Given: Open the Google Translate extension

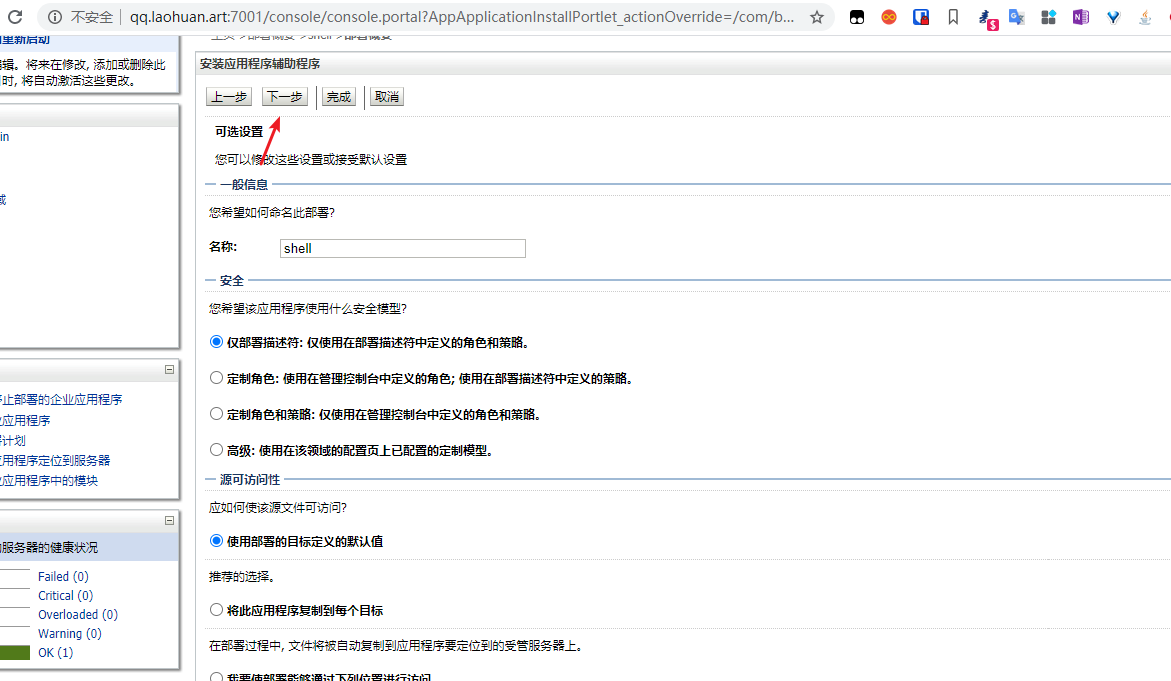Looking at the screenshot, I should [x=1016, y=17].
